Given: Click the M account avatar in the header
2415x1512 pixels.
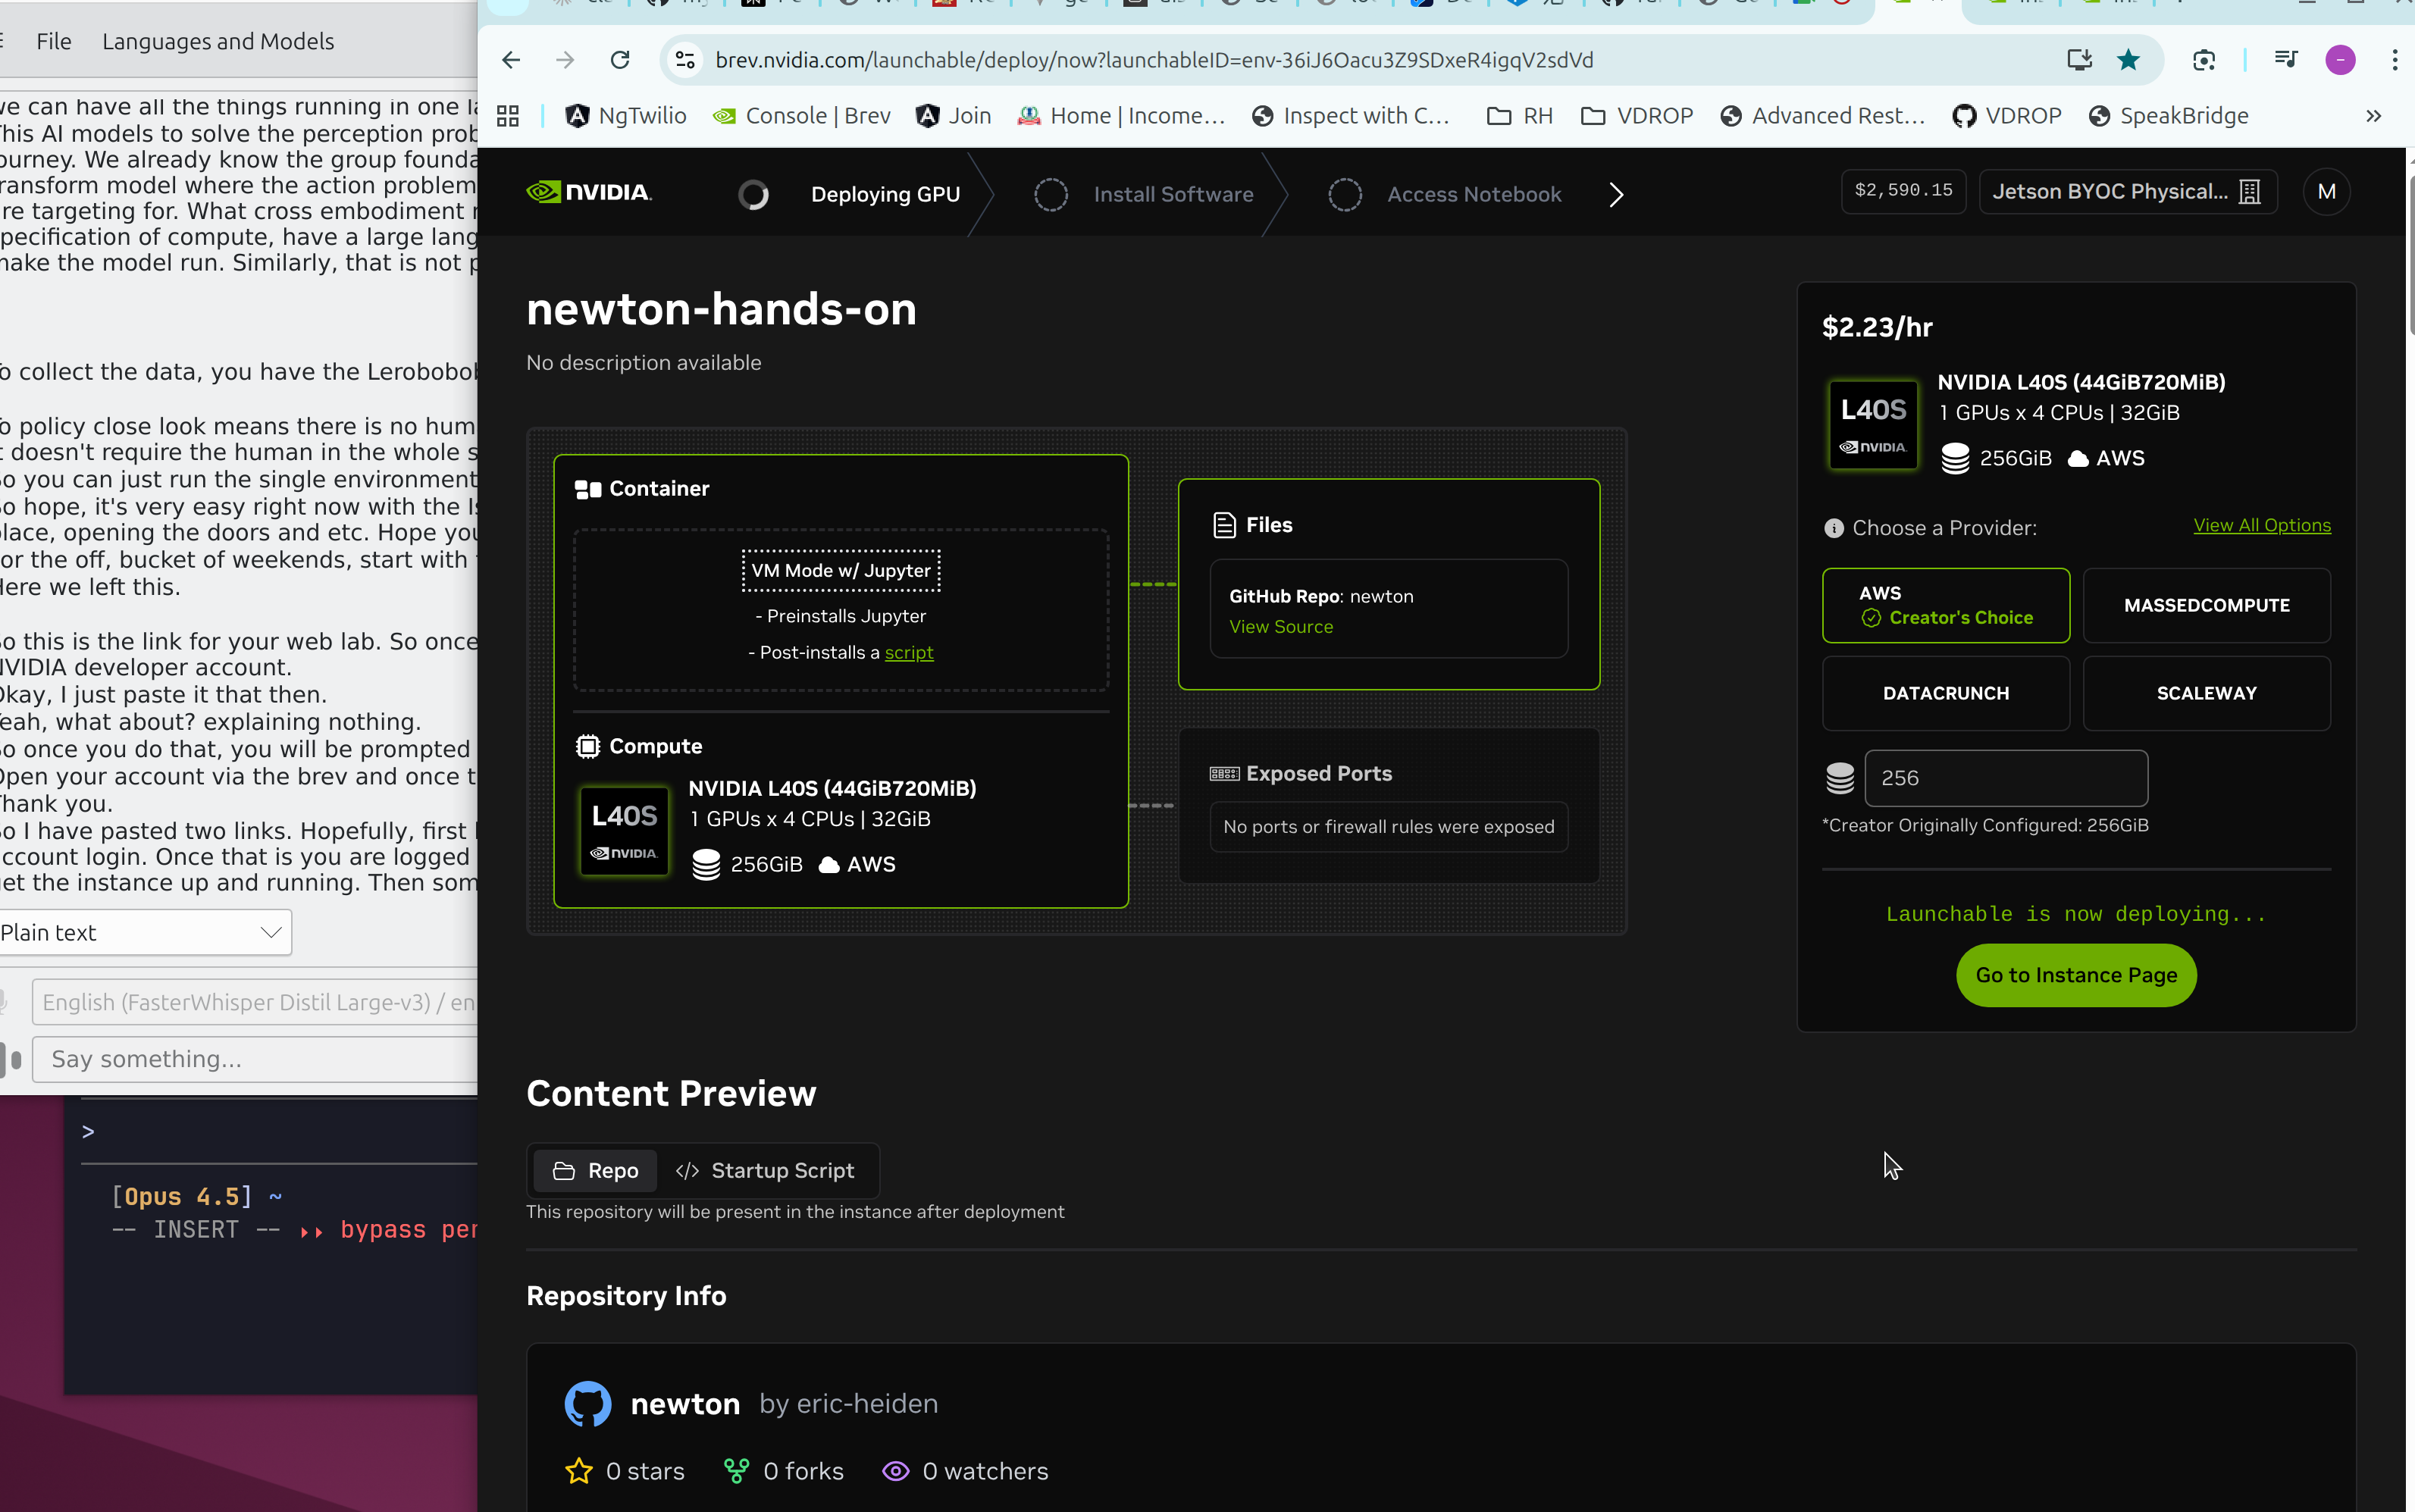Looking at the screenshot, I should [2327, 191].
